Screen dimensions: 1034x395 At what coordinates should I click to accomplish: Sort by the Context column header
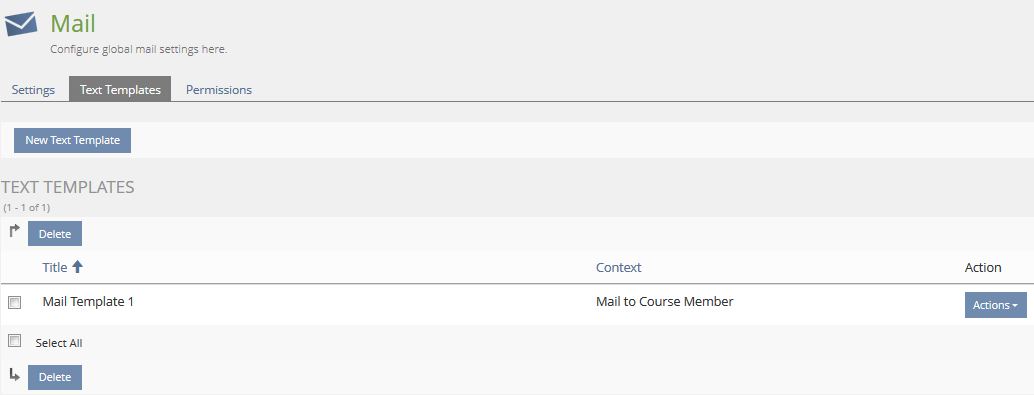coord(619,267)
